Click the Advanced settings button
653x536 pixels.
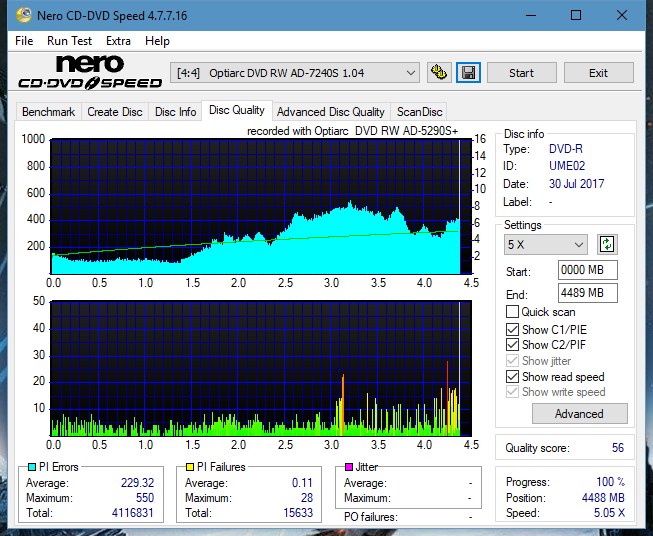(579, 414)
